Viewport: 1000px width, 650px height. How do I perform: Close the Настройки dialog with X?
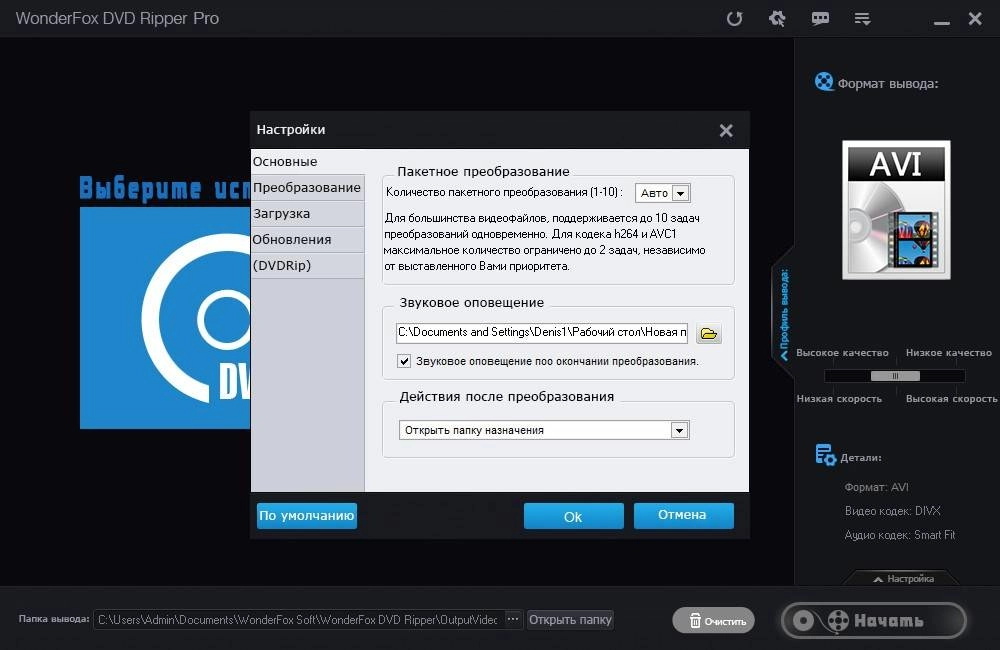tap(726, 131)
